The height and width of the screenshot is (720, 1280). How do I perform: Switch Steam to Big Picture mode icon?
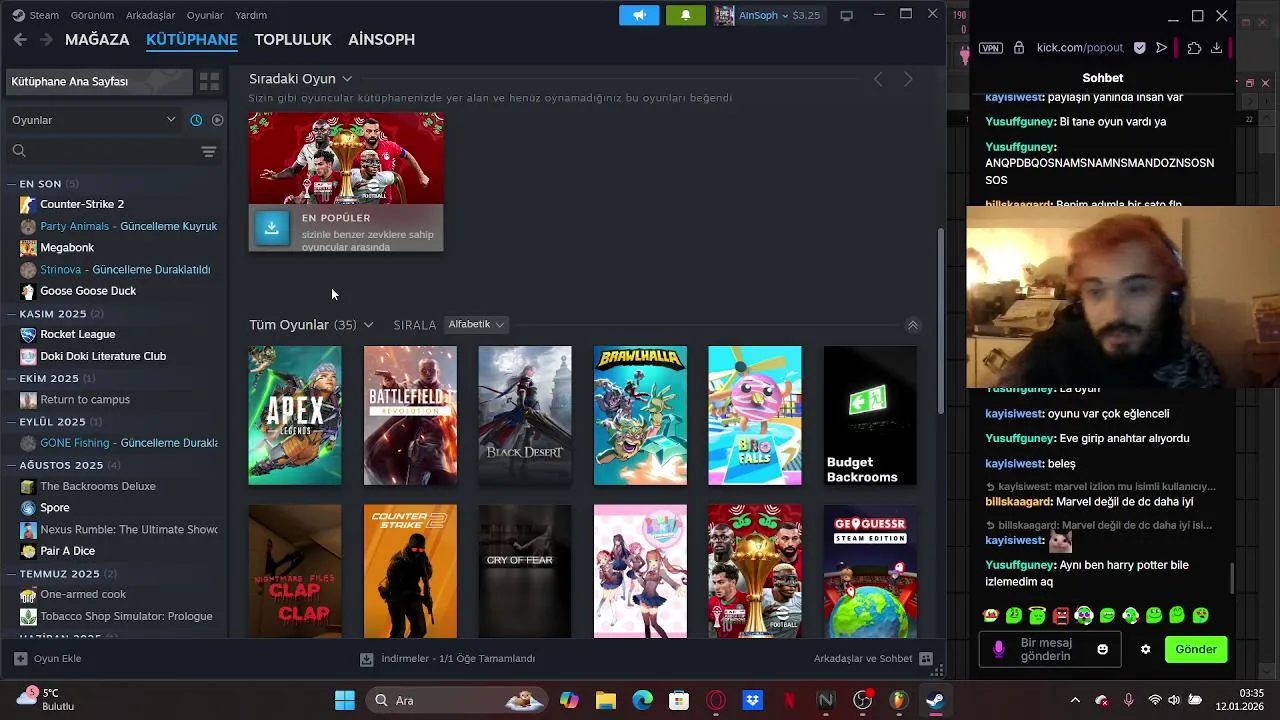(846, 15)
